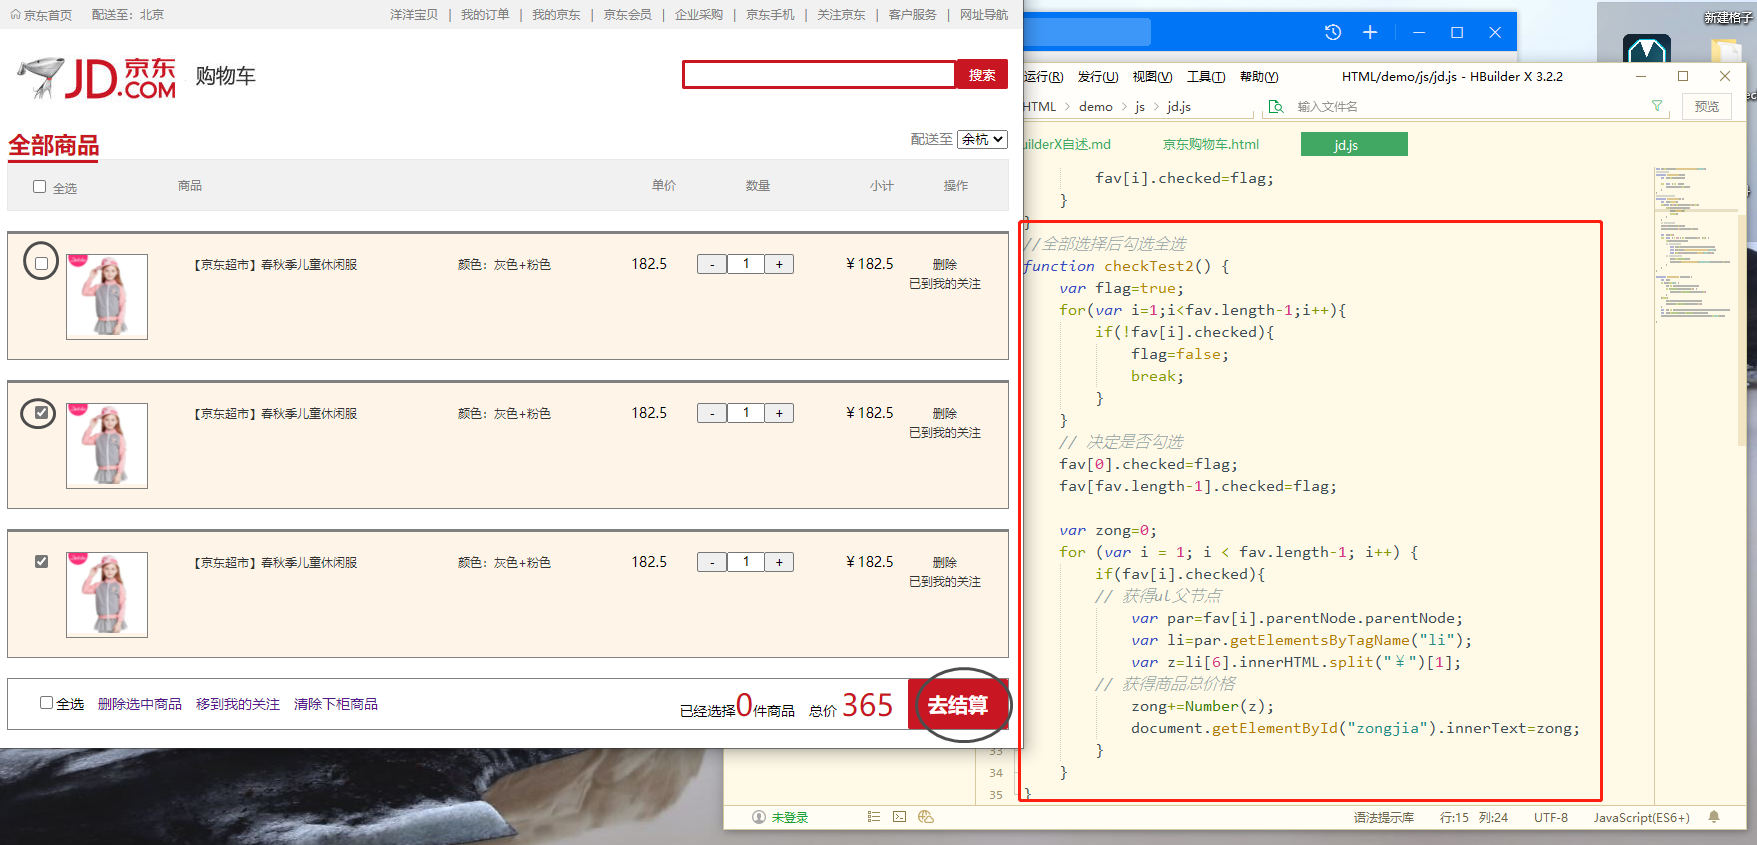
Task: Open the 视图(V) menu
Action: tap(1152, 77)
